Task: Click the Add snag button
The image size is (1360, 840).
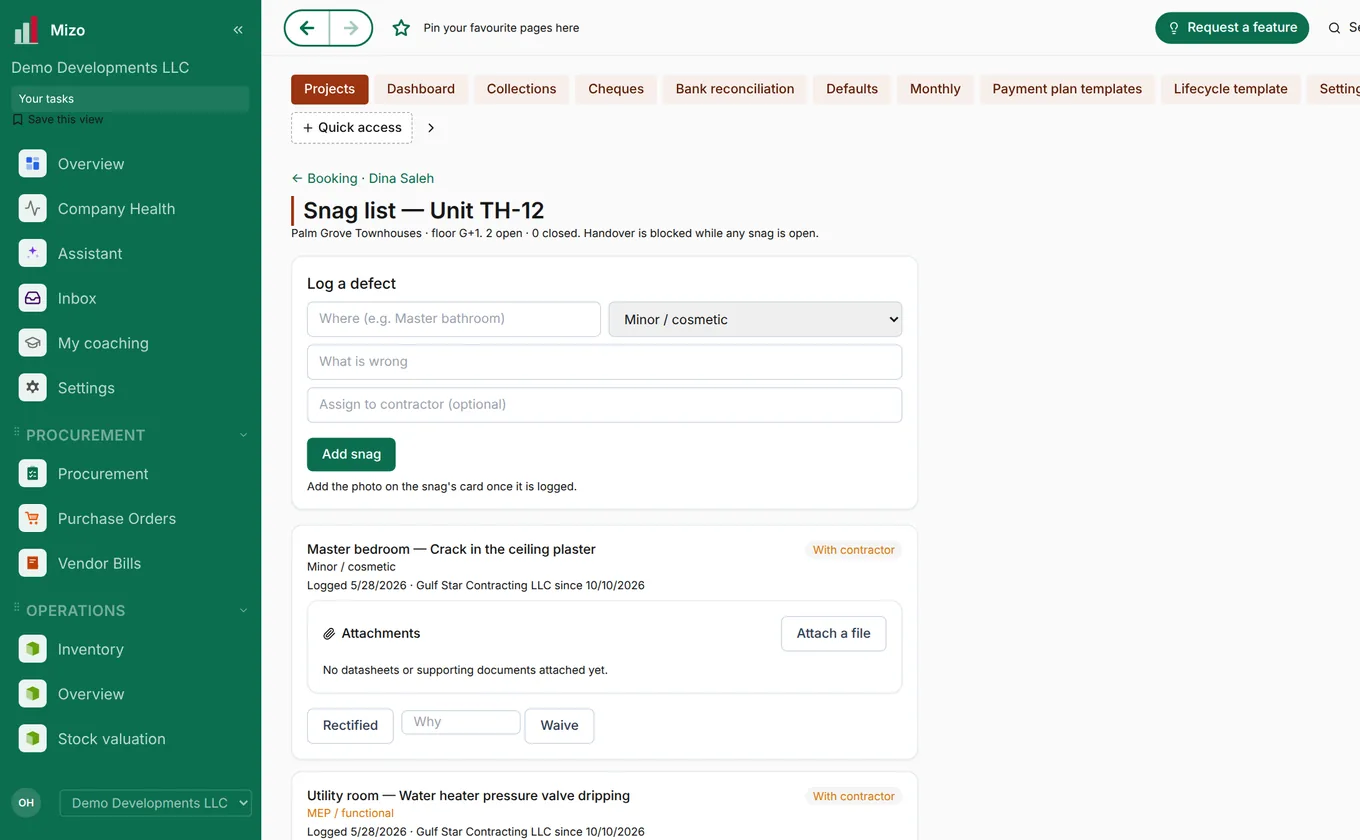Action: pos(351,454)
